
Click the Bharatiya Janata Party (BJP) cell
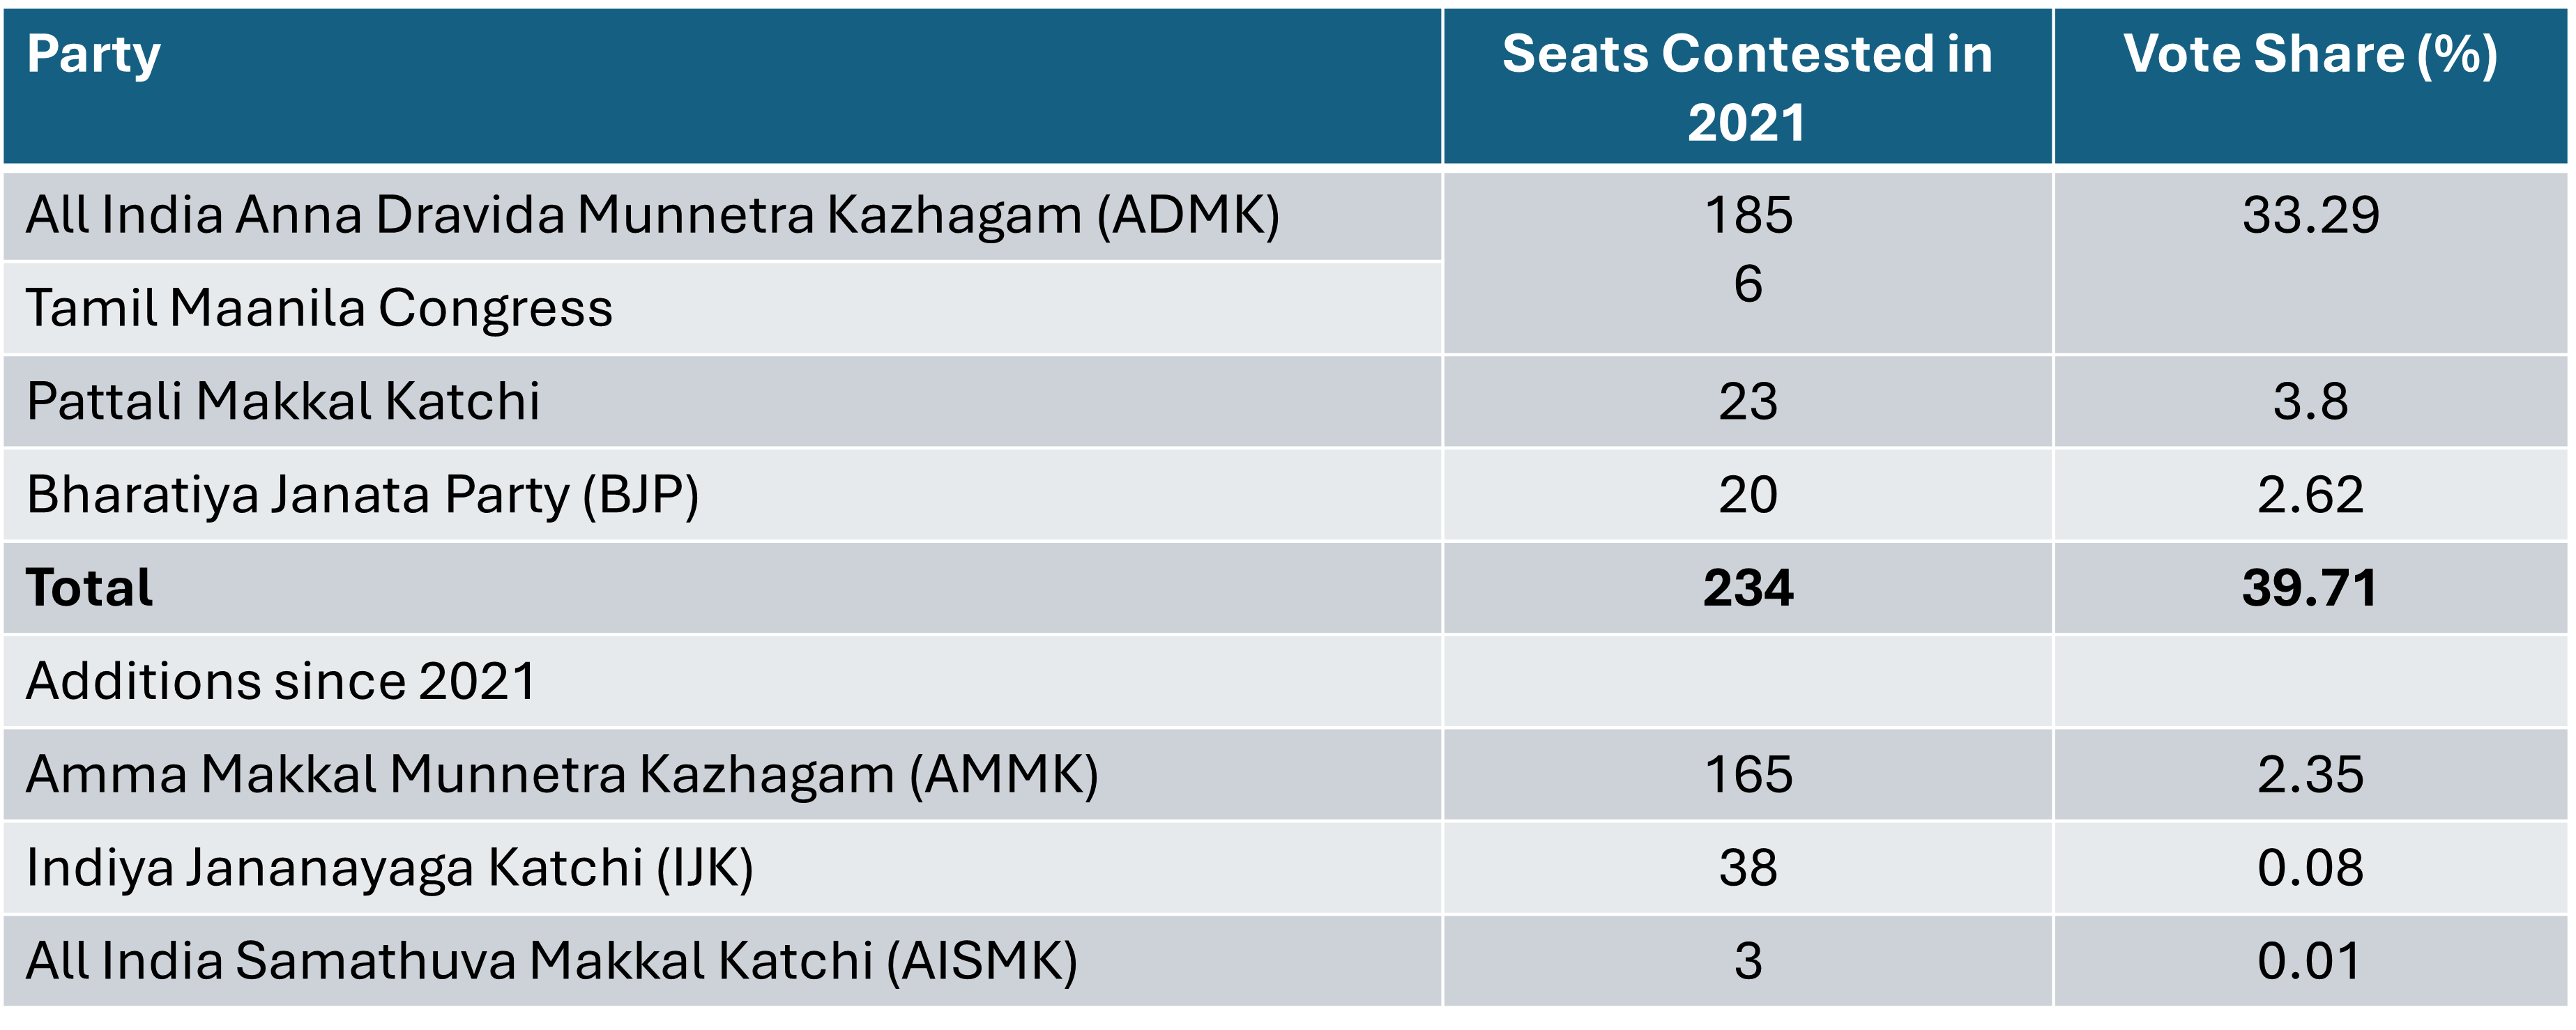coord(722,494)
